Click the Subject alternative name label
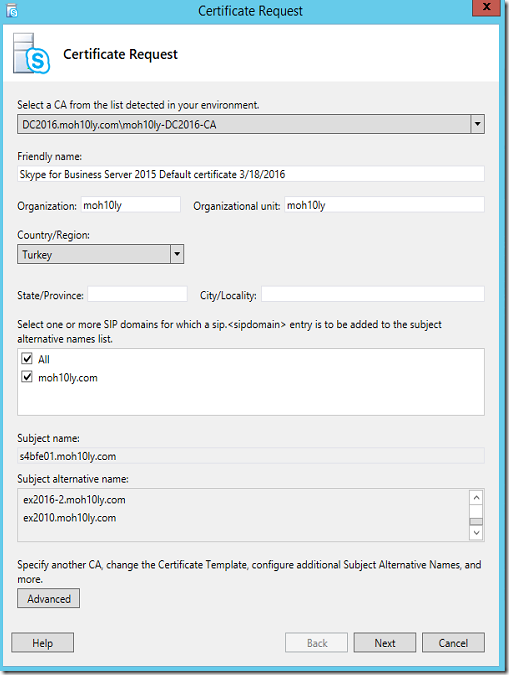This screenshot has height=675, width=509. click(73, 479)
